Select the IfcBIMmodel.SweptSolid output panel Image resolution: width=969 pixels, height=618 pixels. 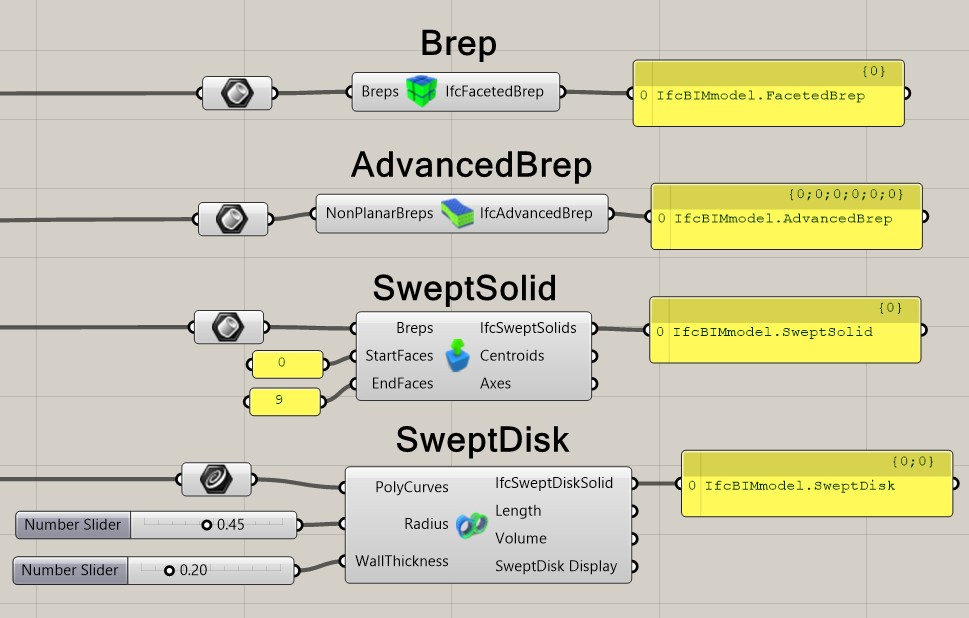coord(785,331)
